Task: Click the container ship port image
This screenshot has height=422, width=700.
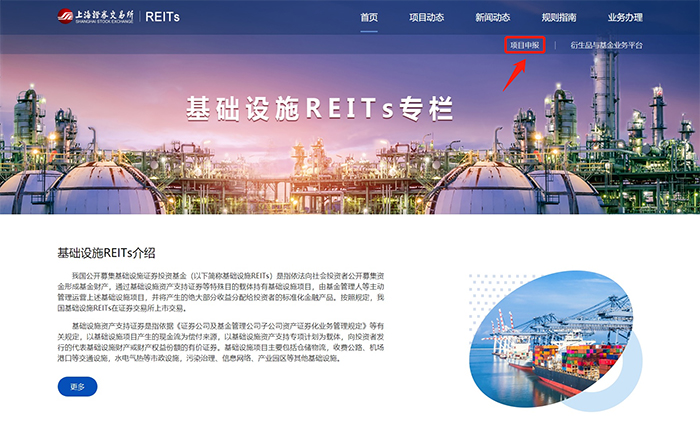Action: [552, 339]
